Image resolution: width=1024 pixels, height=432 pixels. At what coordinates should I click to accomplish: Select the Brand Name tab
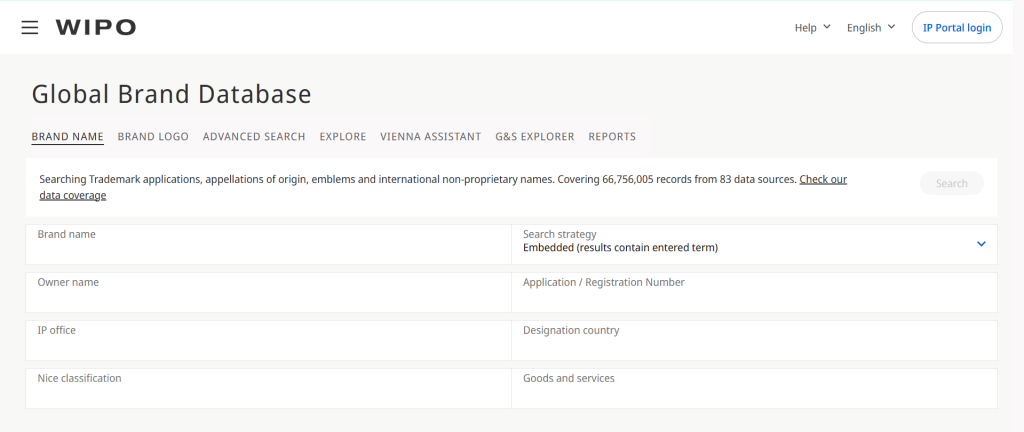click(67, 137)
